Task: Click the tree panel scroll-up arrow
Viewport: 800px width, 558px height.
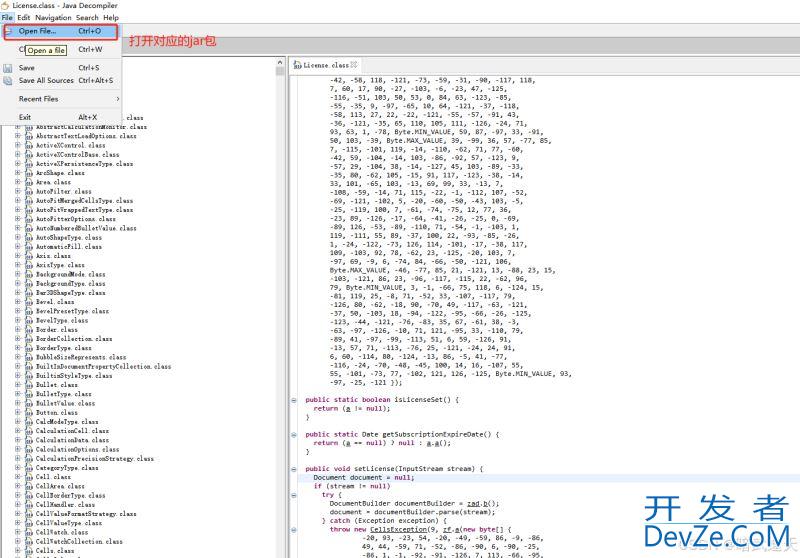Action: pos(280,62)
